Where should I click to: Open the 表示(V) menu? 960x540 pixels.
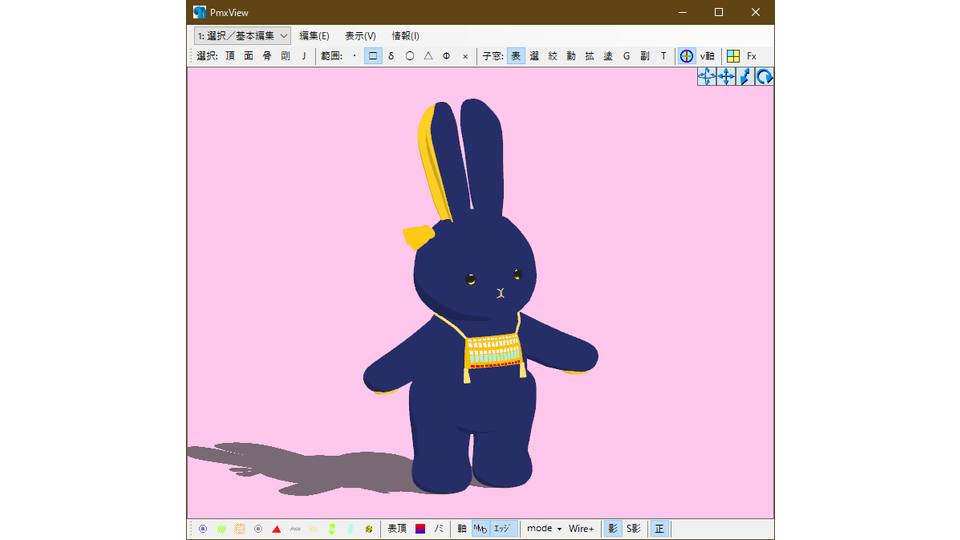pyautogui.click(x=360, y=36)
